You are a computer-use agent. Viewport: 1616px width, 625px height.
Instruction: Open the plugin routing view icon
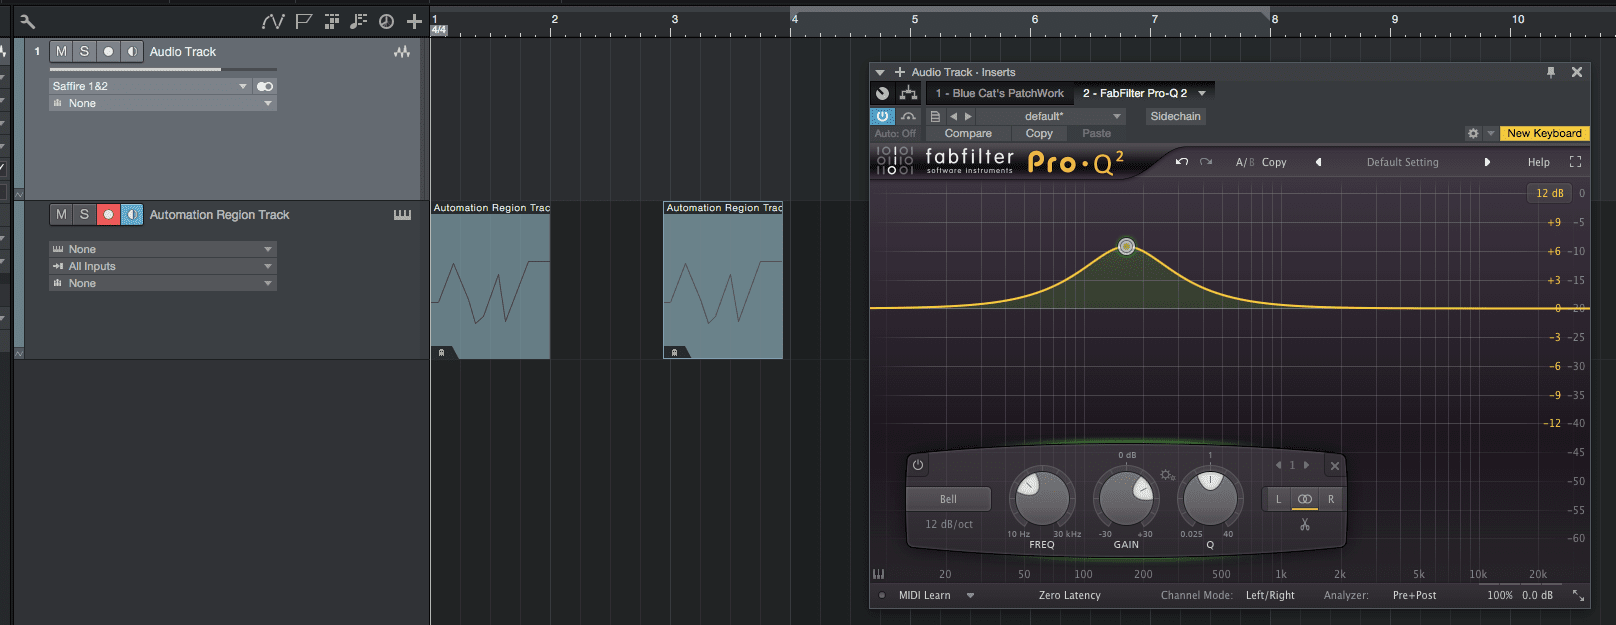coord(908,93)
